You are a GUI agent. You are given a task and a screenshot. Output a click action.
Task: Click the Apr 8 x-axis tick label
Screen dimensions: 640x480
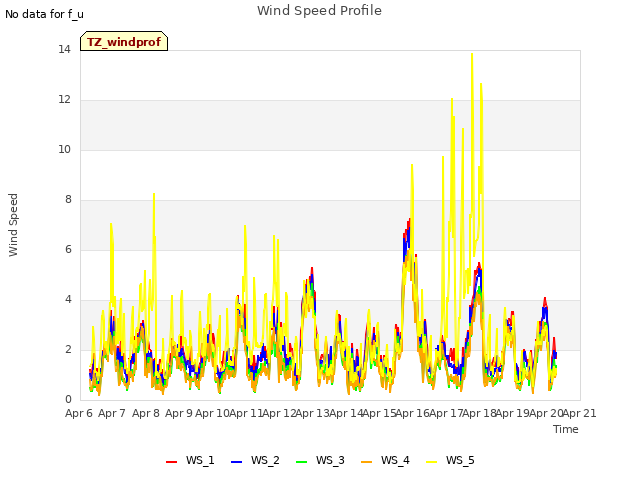click(x=146, y=413)
